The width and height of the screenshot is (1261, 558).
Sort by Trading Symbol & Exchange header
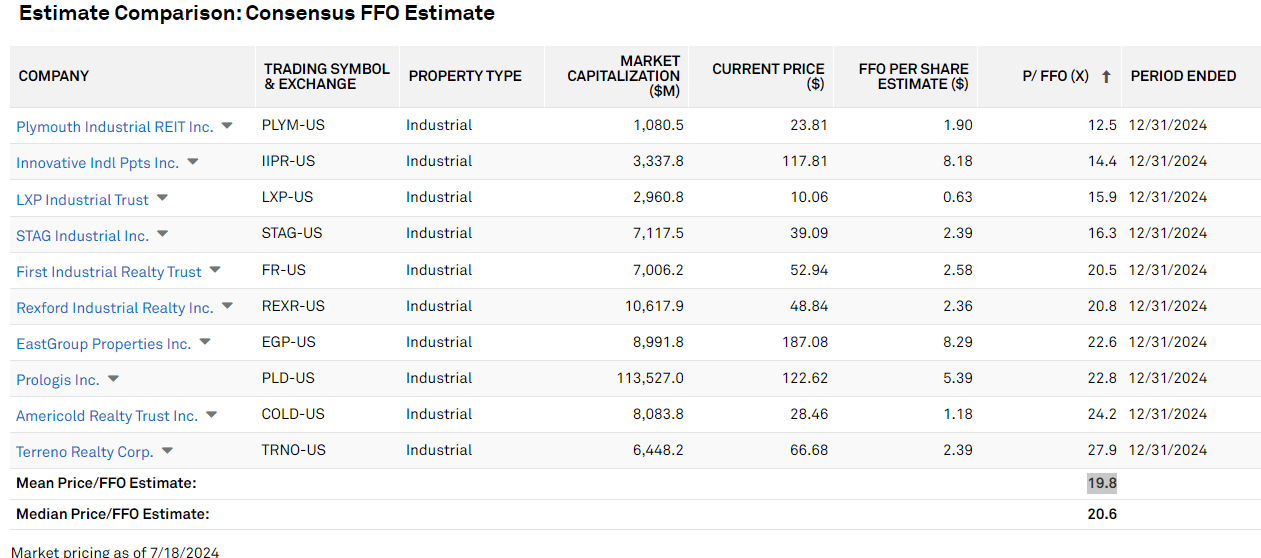[327, 76]
